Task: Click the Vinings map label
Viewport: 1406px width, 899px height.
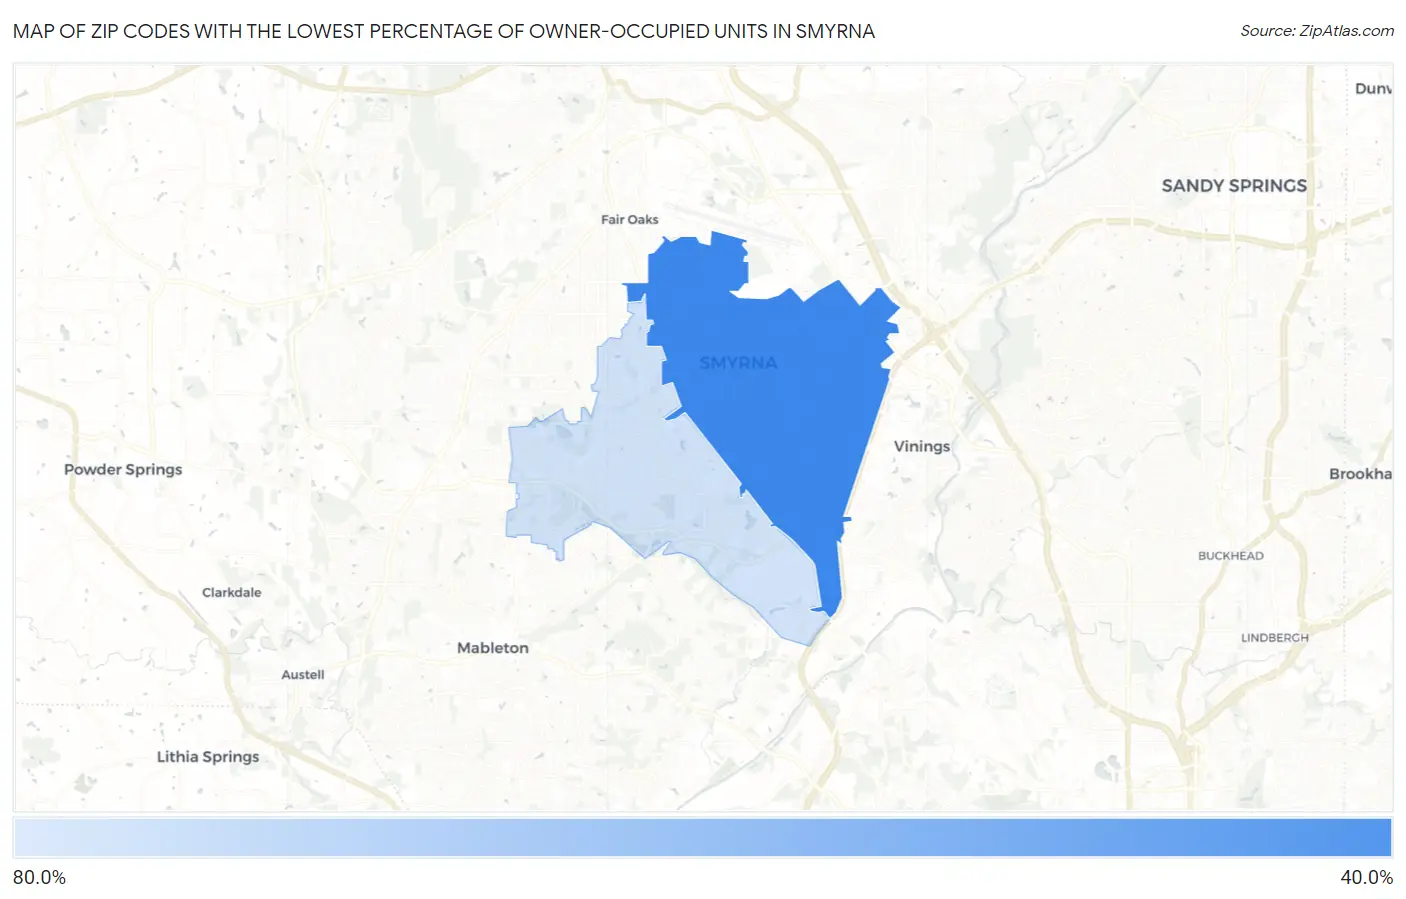Action: 922,447
